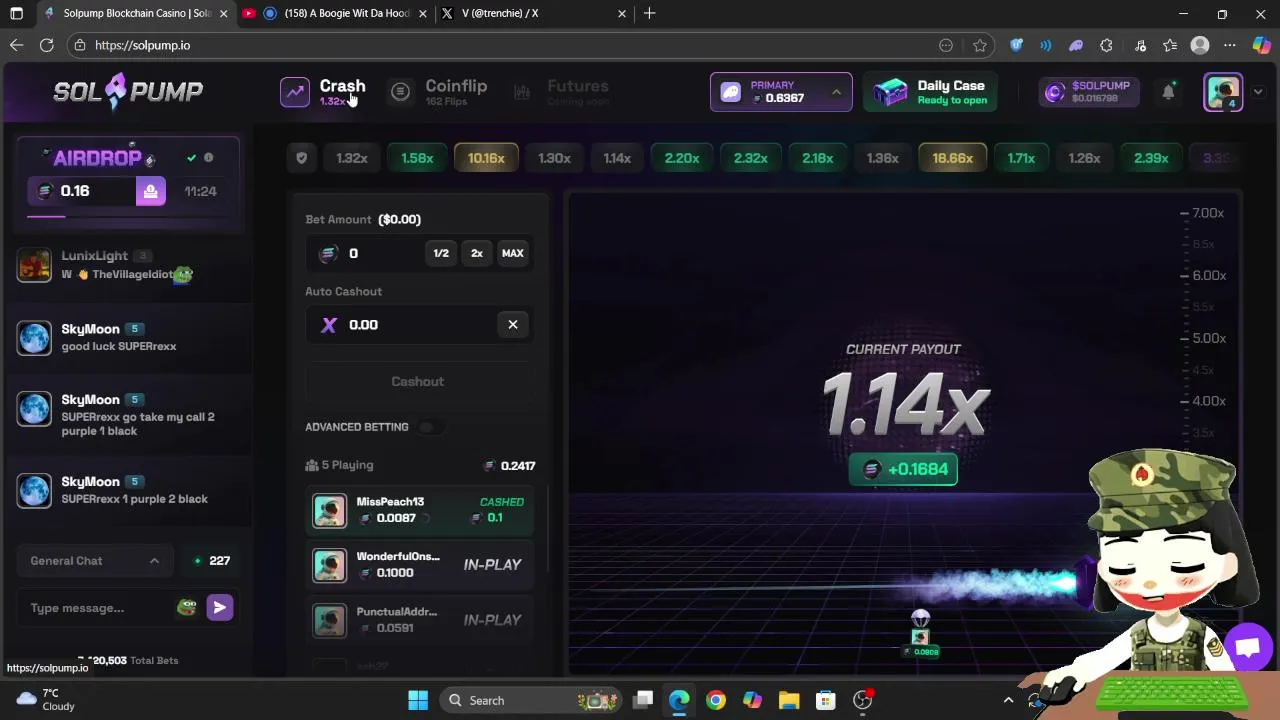Screen dimensions: 1280x720
Task: Click the Crash chart icon
Action: 295,92
